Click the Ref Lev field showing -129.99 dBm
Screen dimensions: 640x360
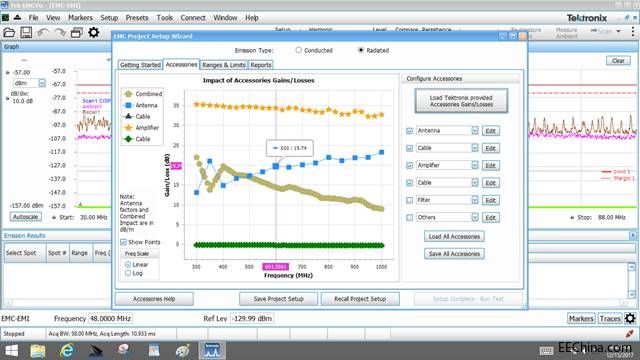point(252,318)
